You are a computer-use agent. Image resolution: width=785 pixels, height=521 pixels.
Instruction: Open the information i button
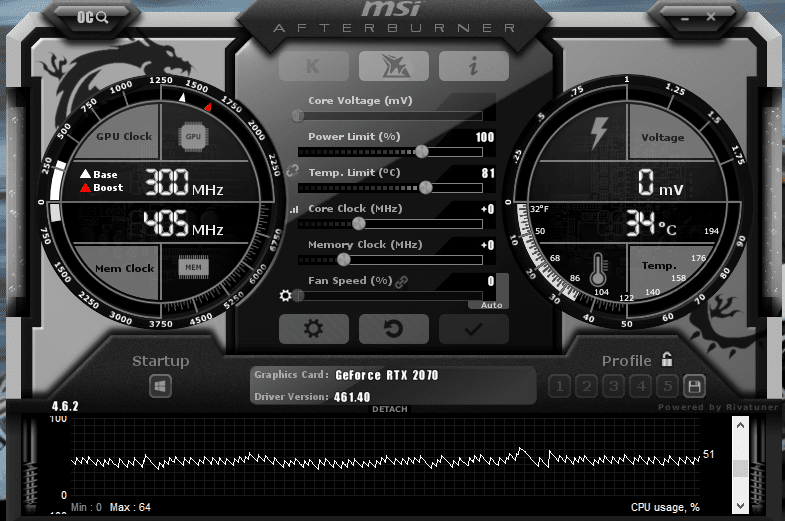(x=474, y=66)
